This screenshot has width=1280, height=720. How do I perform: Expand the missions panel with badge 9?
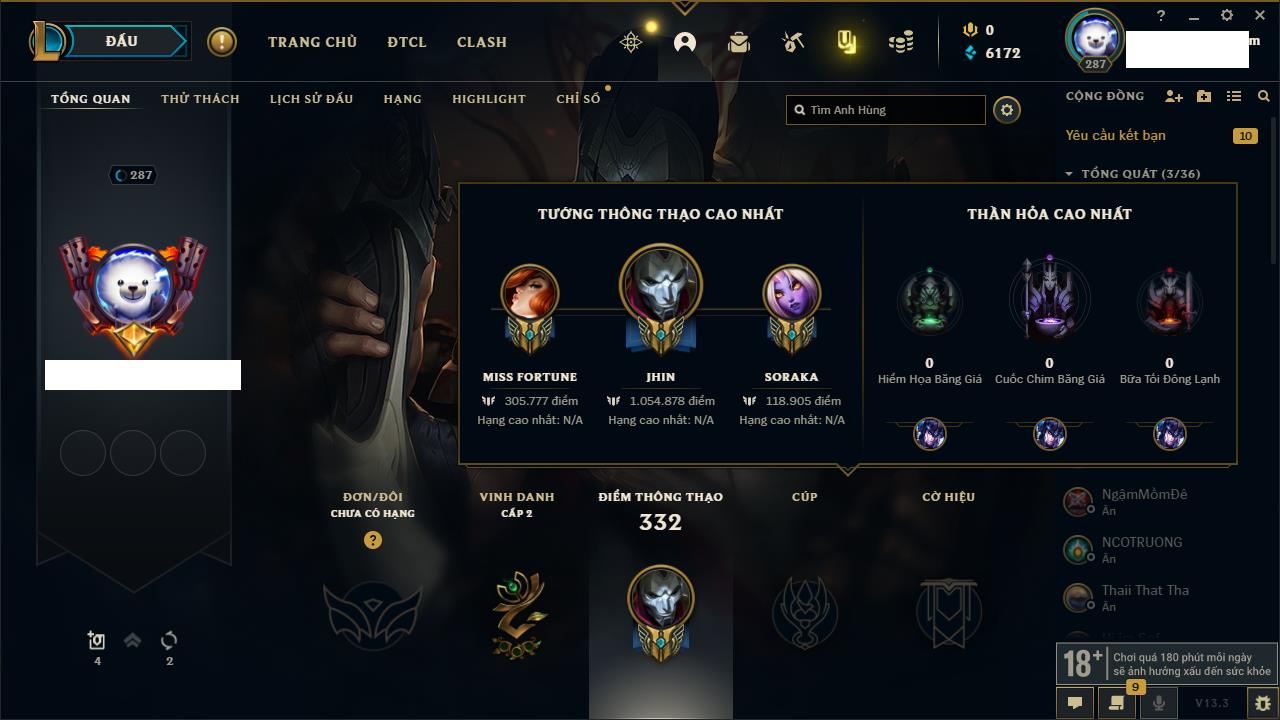1117,703
